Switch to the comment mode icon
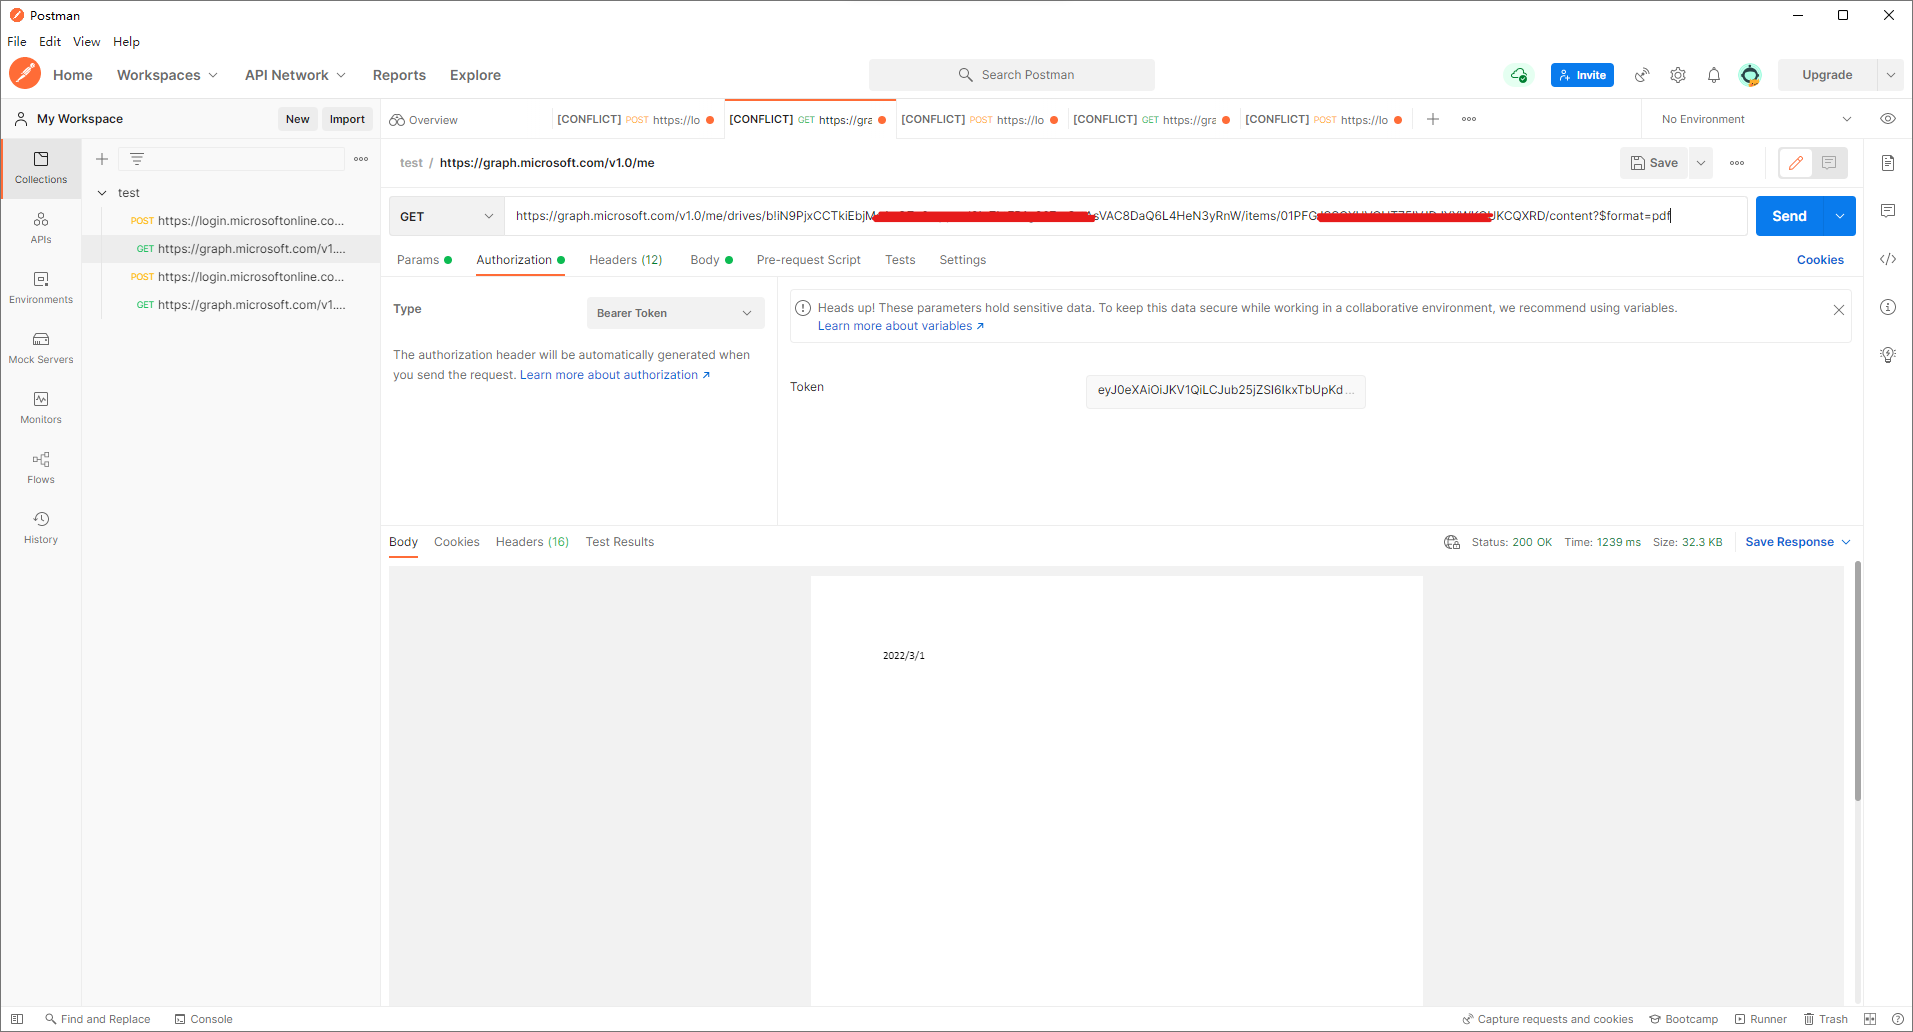This screenshot has width=1913, height=1032. (1829, 163)
